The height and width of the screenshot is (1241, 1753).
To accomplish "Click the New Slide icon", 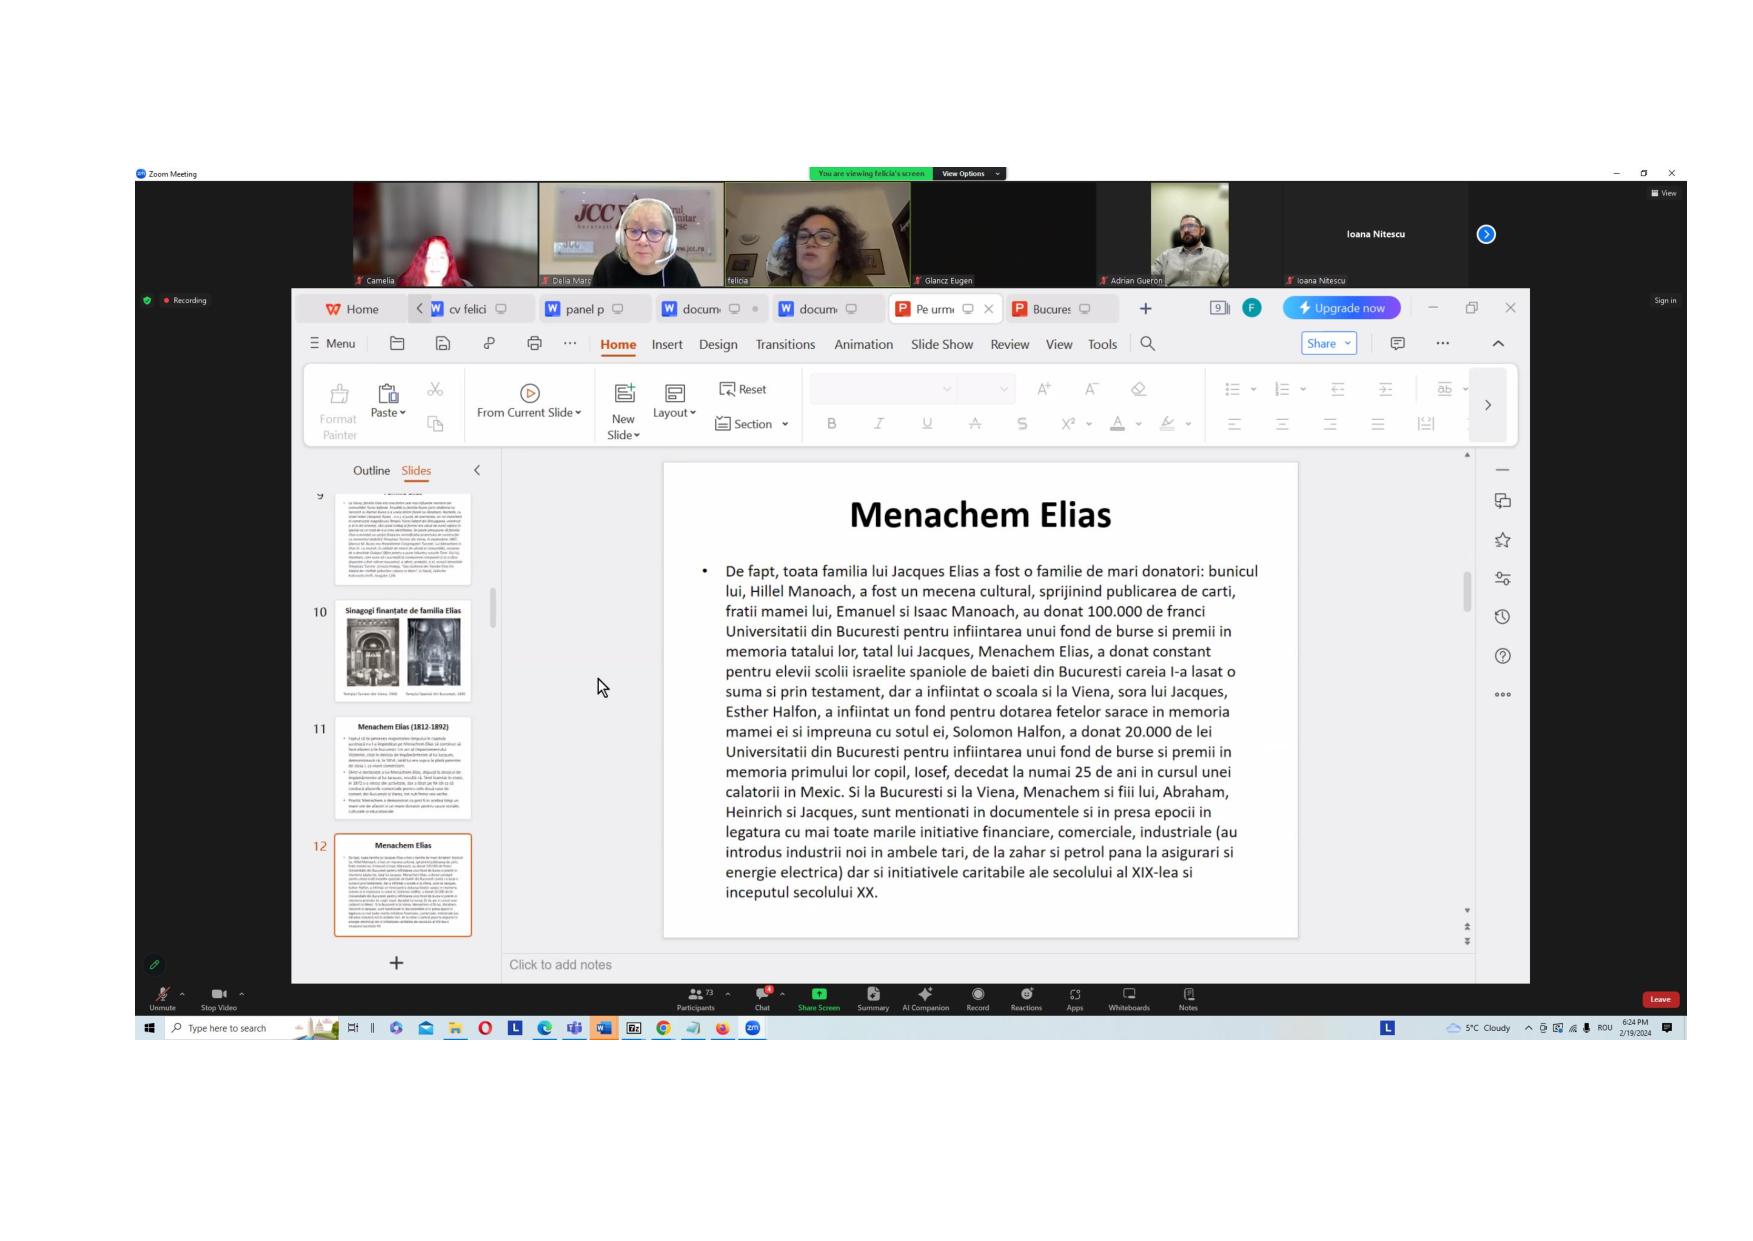I will [624, 393].
